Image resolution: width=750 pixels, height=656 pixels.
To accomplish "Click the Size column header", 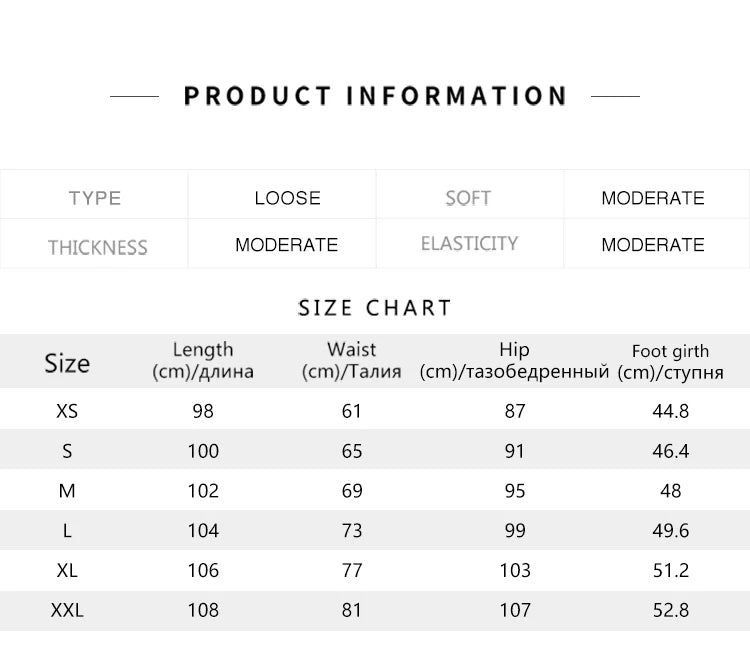I will tap(67, 363).
